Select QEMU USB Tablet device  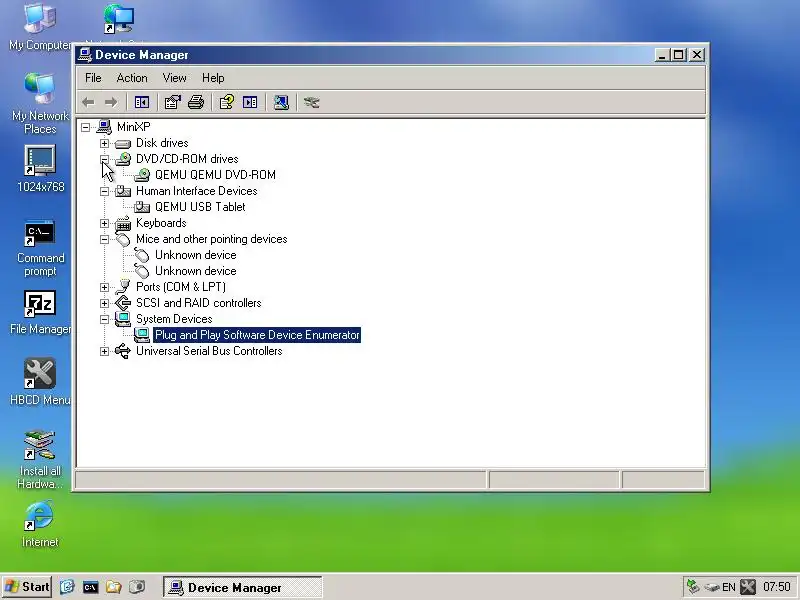pyautogui.click(x=200, y=207)
